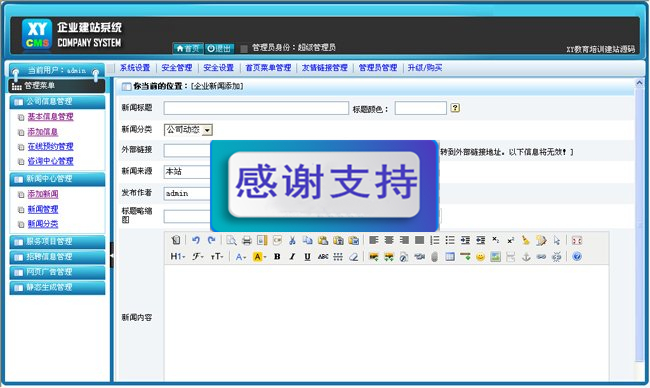This screenshot has height=388, width=650.
Task: Open the 在线预约管理 link
Action: 51,147
